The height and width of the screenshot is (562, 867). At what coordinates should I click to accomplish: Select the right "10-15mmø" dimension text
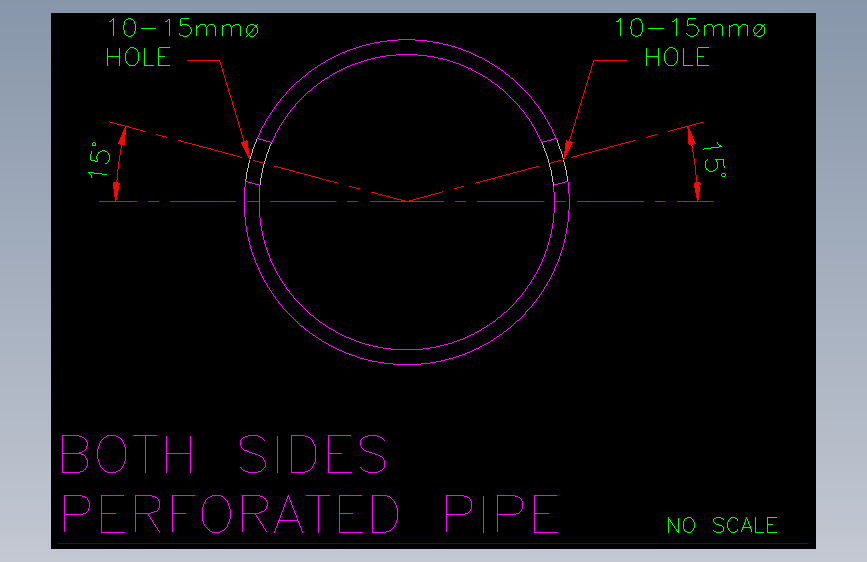[691, 28]
